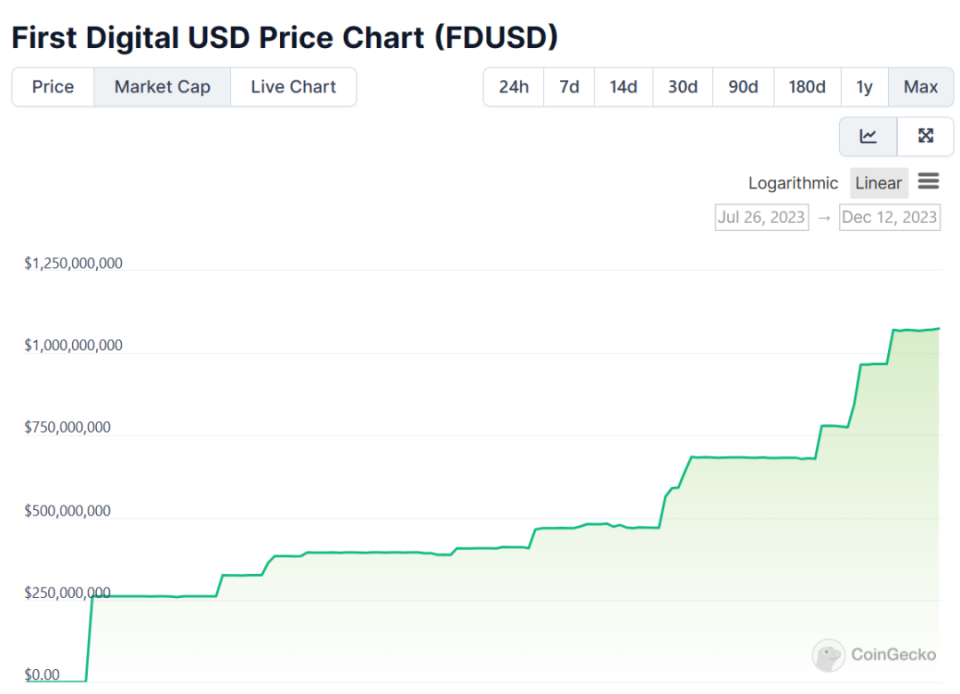Click the chart's latest data point
Image resolution: width=960 pixels, height=694 pixels.
(x=938, y=328)
